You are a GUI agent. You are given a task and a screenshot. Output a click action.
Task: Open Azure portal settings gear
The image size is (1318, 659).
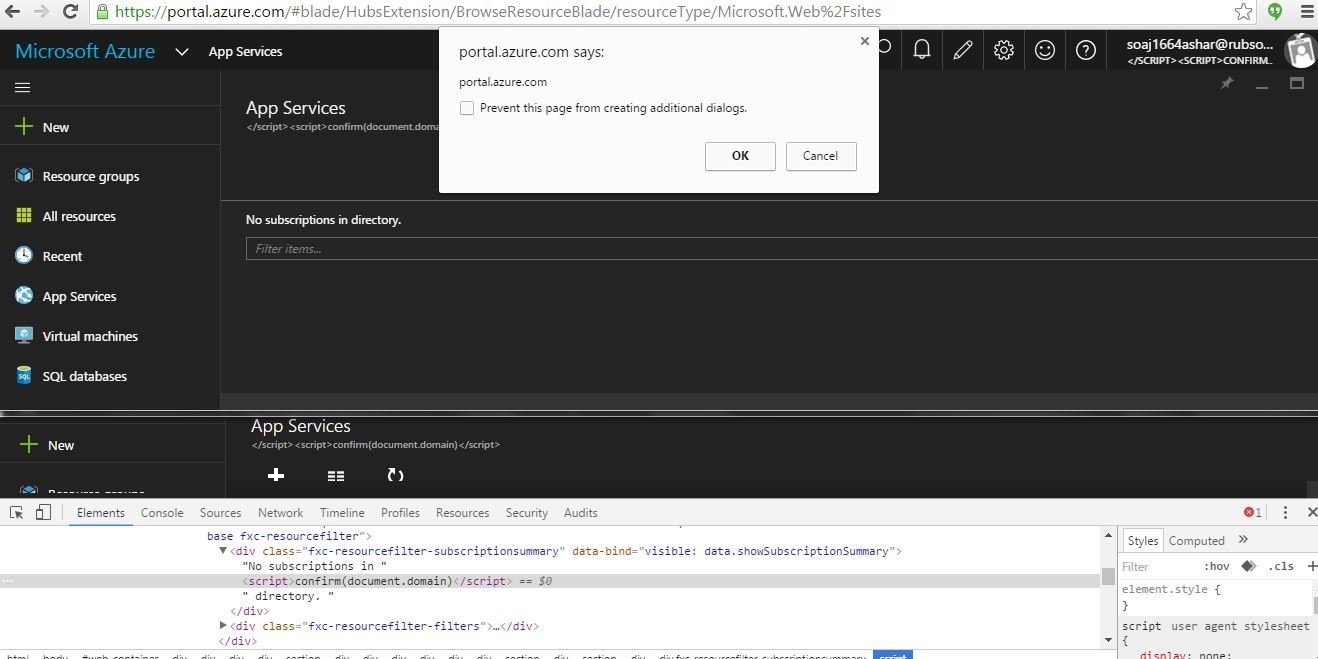[x=1004, y=50]
